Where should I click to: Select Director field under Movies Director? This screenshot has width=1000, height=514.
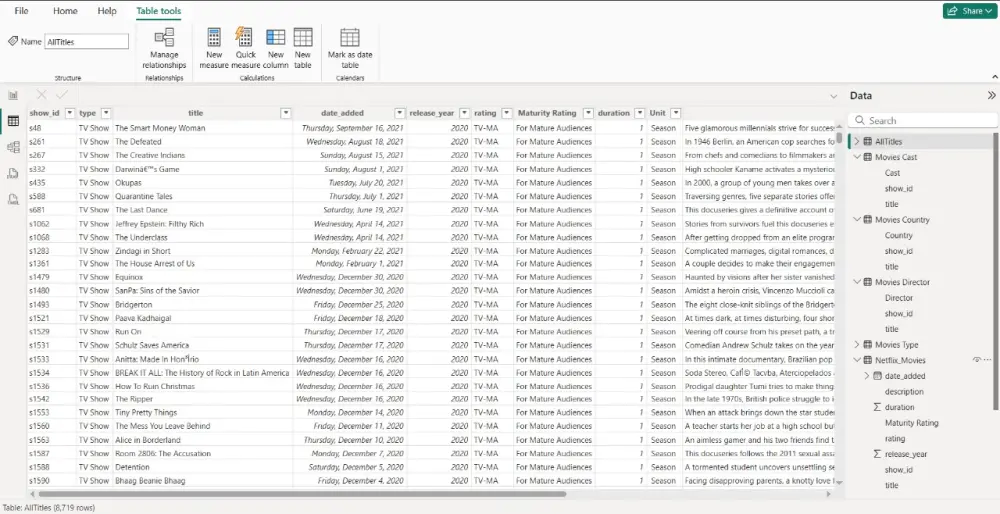pos(899,298)
